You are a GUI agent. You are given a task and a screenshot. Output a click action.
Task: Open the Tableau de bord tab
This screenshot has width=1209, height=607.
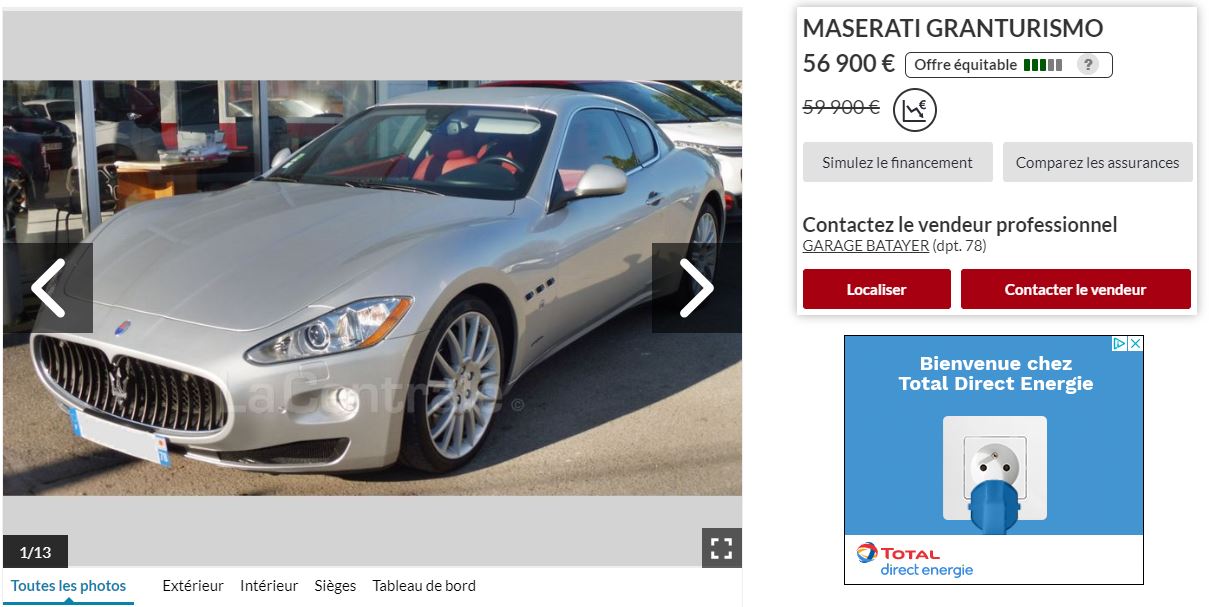click(424, 586)
